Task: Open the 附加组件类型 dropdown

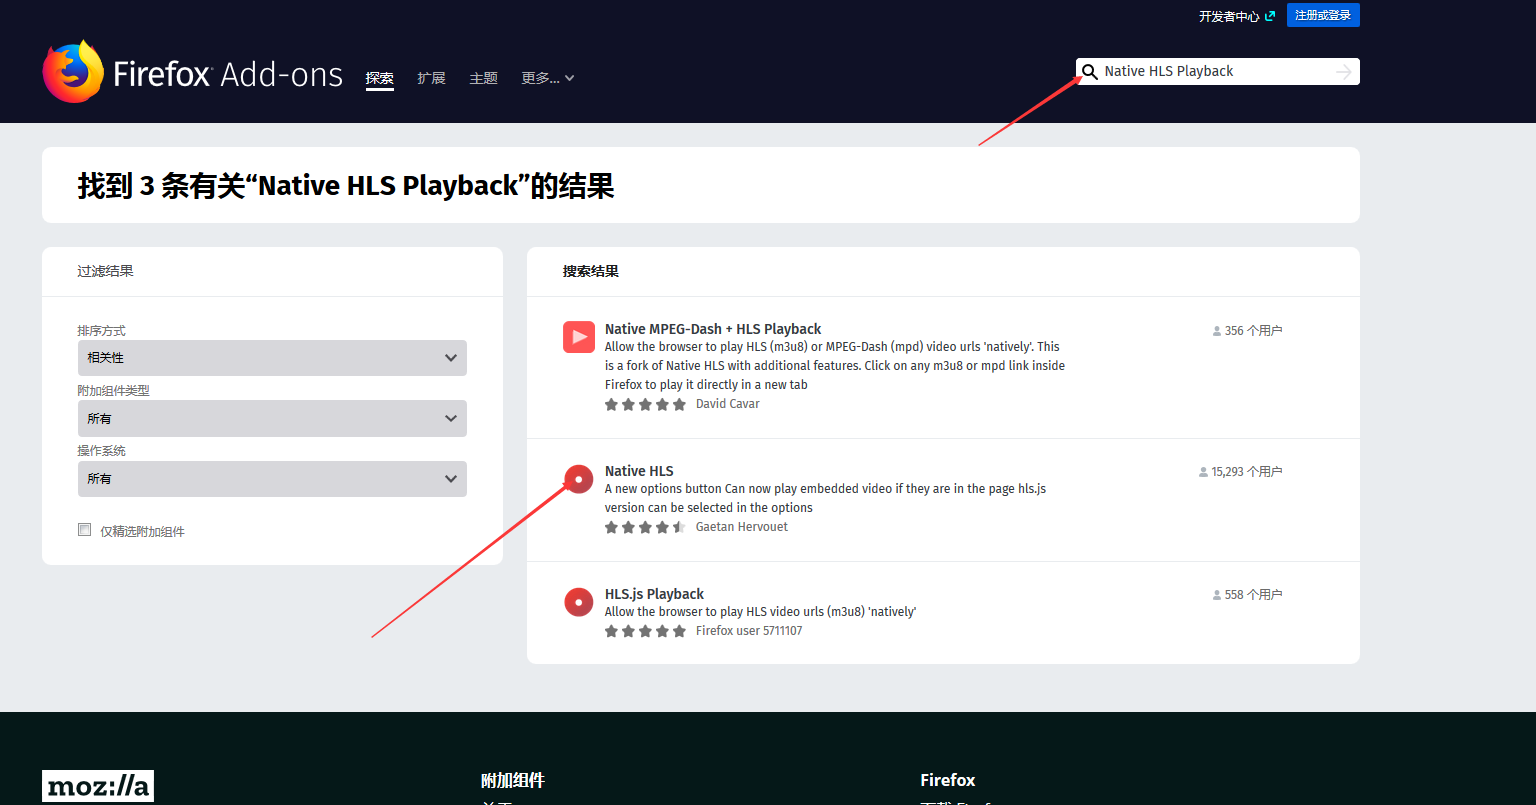Action: click(x=272, y=418)
